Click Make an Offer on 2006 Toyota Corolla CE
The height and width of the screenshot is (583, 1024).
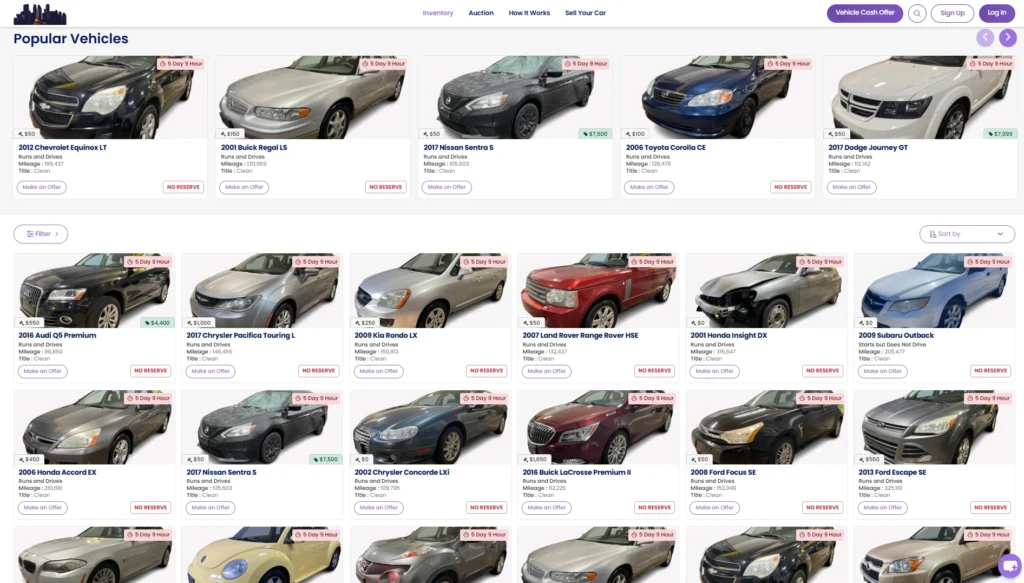point(648,187)
